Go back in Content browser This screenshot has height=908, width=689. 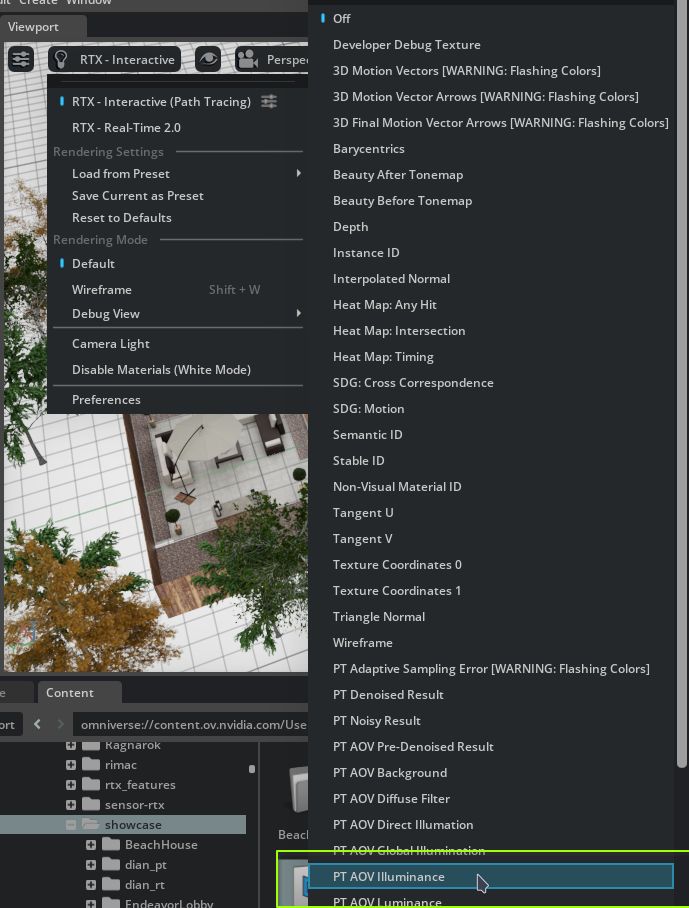coord(38,724)
